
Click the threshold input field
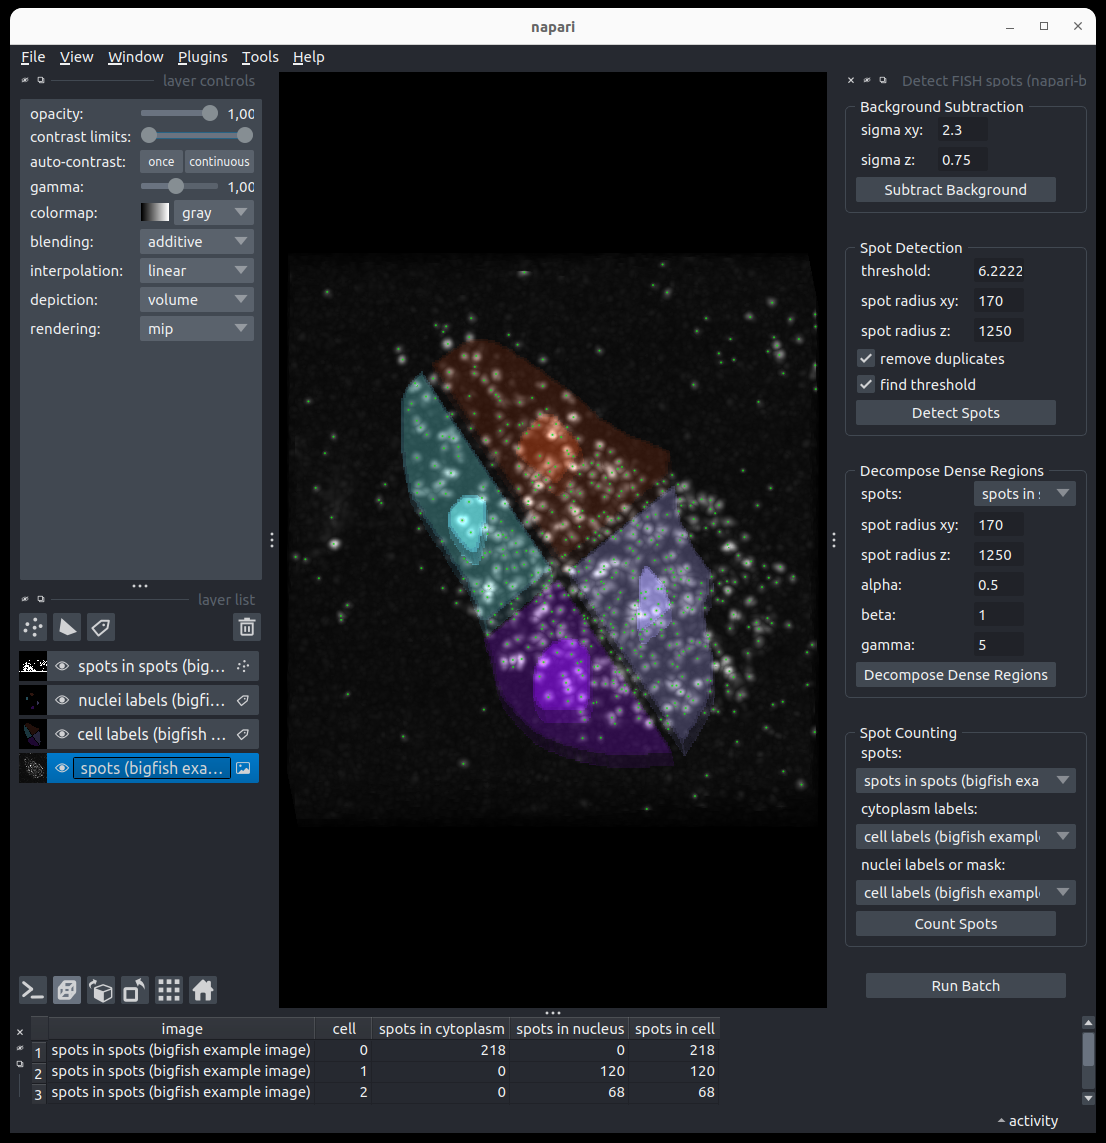click(999, 271)
